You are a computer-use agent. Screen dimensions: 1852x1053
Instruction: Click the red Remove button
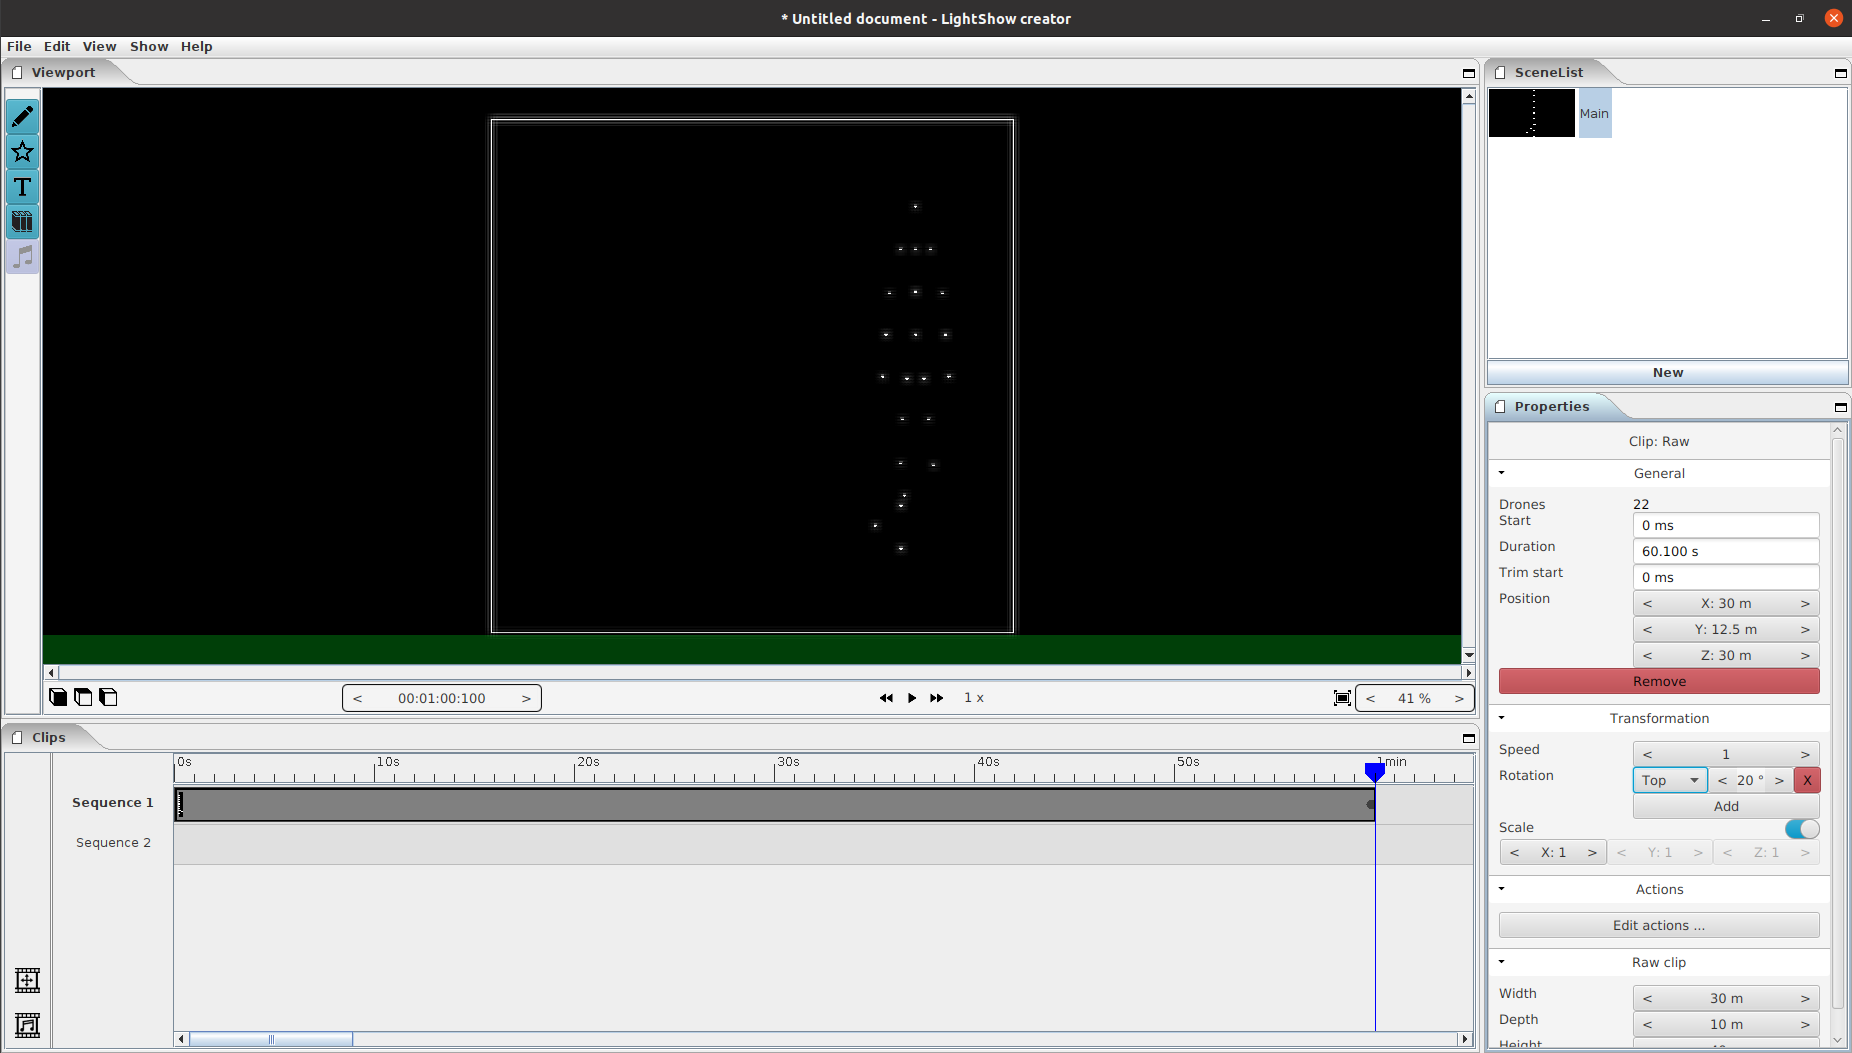coord(1658,681)
